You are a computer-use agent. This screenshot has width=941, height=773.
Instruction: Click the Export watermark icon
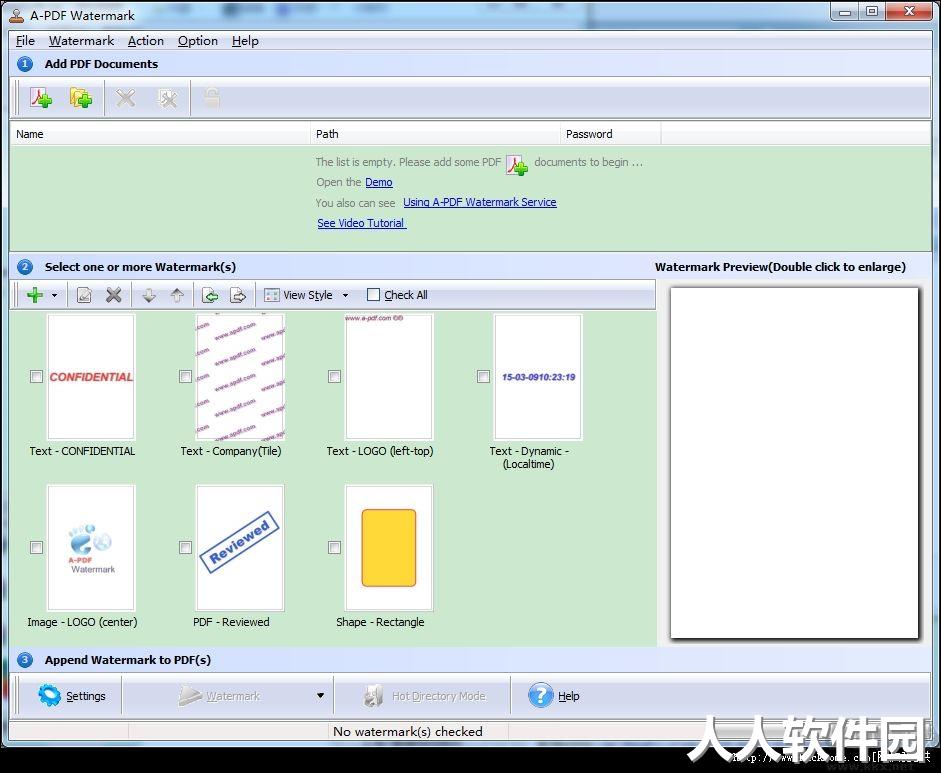(238, 295)
